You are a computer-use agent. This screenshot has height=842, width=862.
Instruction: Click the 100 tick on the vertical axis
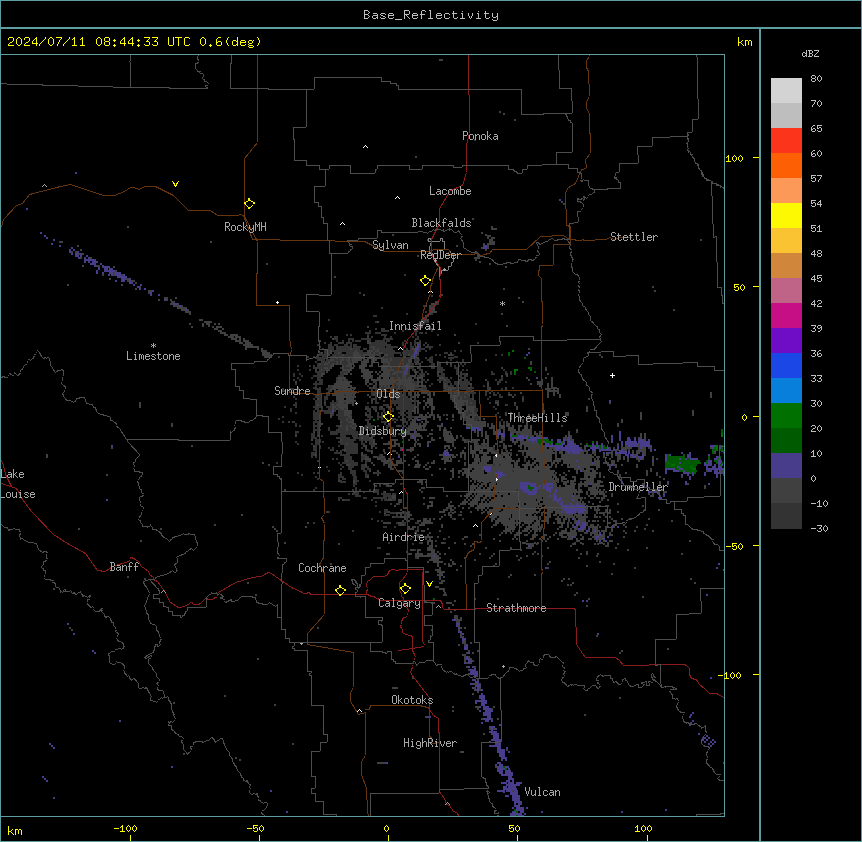[x=734, y=158]
